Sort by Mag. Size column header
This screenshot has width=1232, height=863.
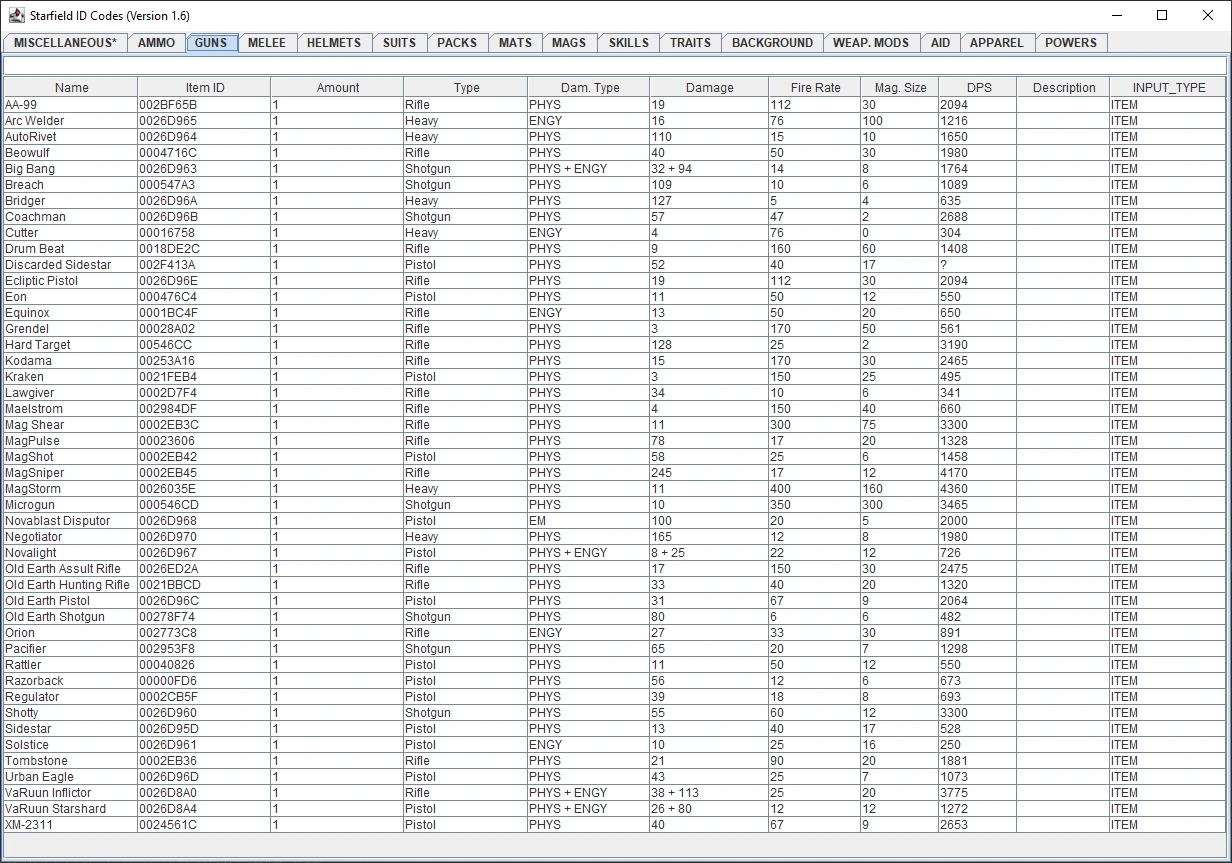[x=900, y=88]
